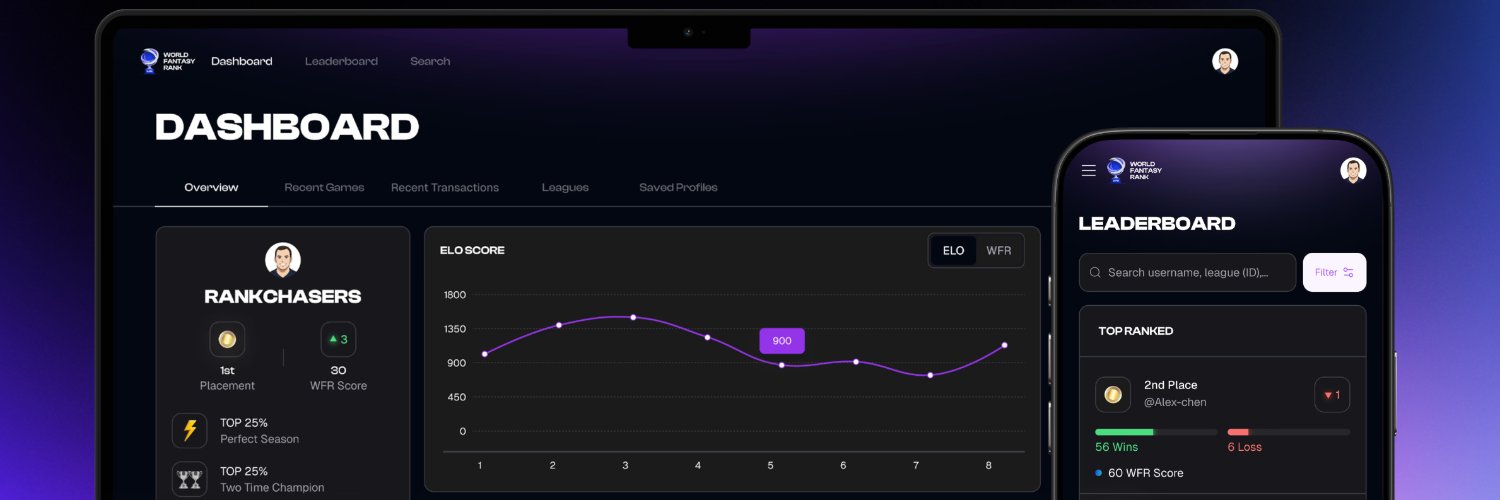
Task: Click the 60 WFR Score text
Action: pyautogui.click(x=1145, y=473)
